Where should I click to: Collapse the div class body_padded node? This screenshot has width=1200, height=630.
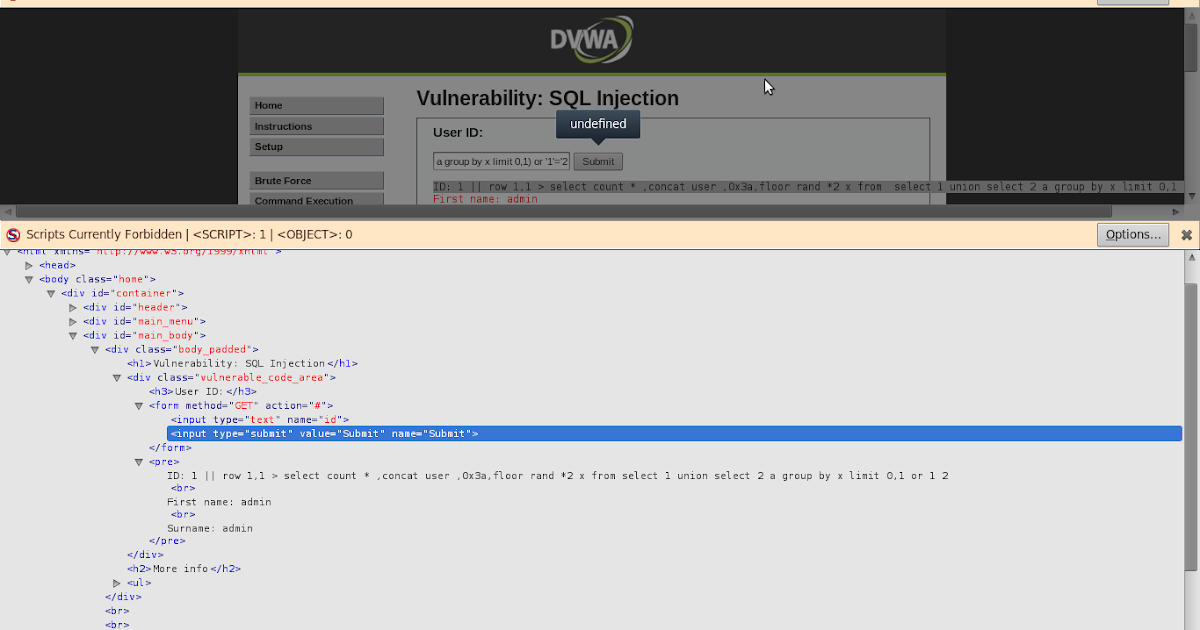(95, 349)
